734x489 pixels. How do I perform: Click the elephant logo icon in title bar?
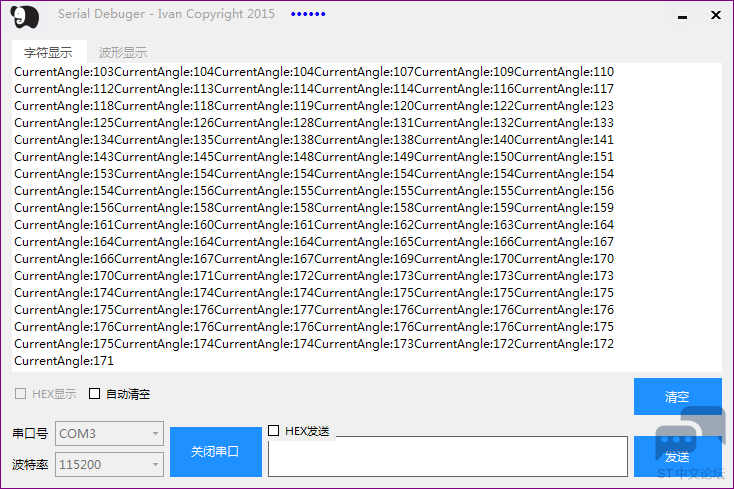25,17
